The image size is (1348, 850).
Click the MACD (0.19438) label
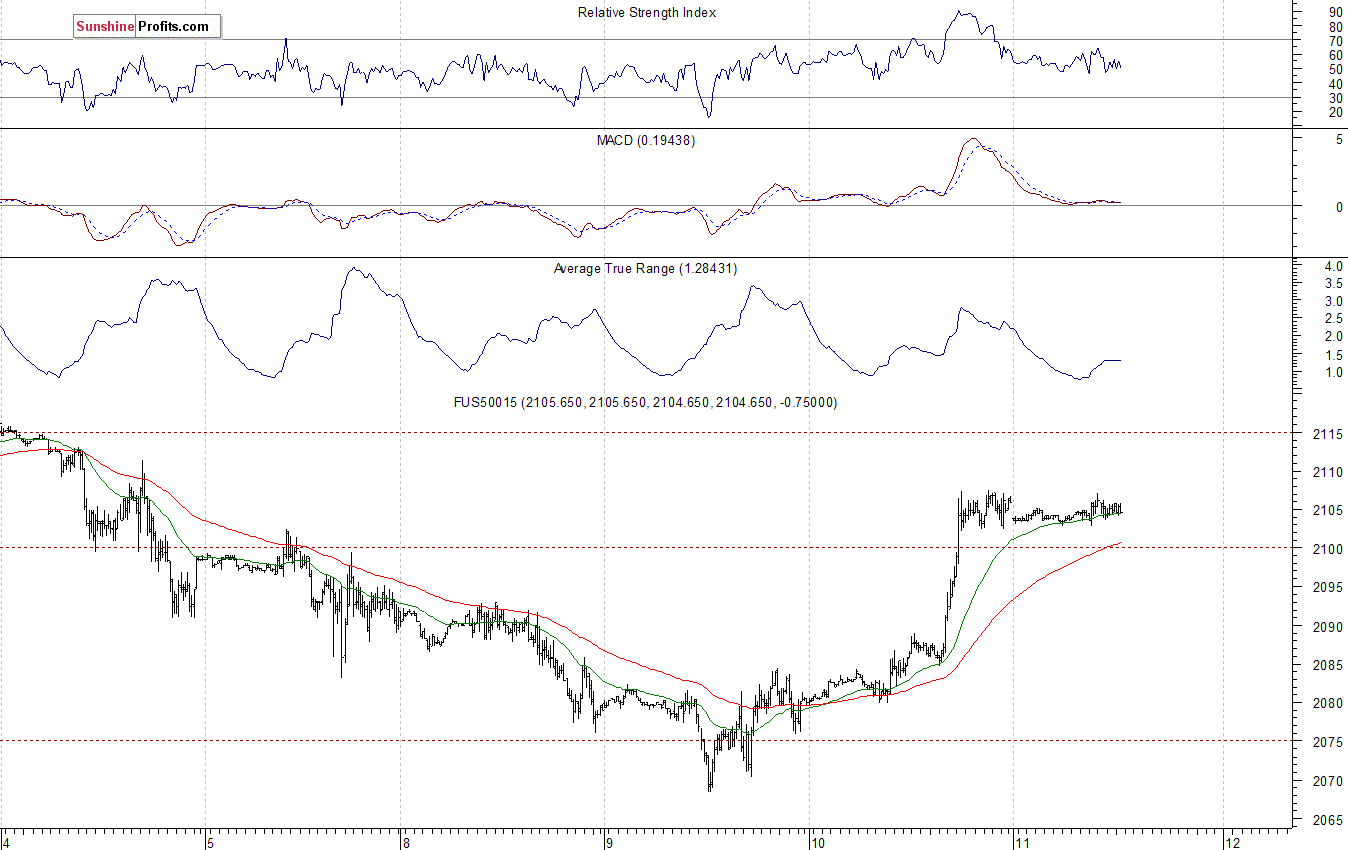point(646,141)
